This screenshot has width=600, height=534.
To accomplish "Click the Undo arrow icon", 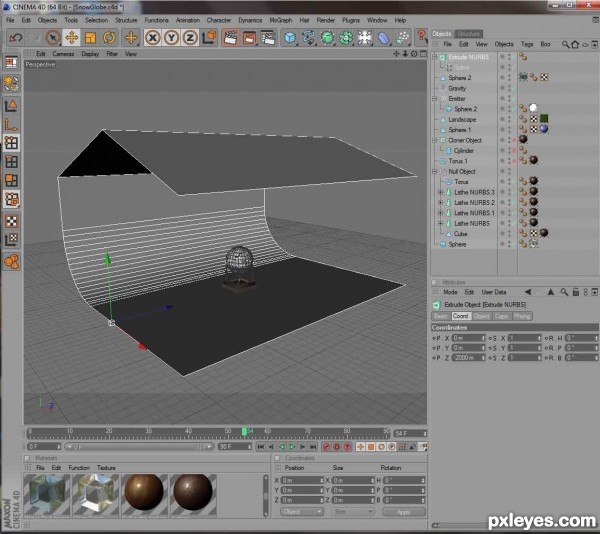I will (16, 37).
